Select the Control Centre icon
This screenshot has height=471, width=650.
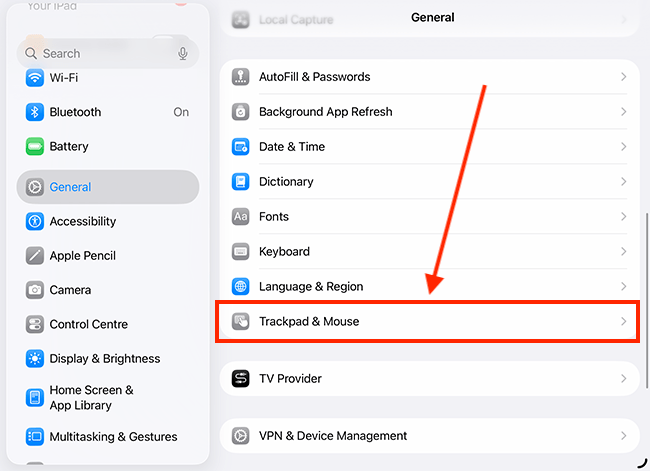pyautogui.click(x=35, y=324)
